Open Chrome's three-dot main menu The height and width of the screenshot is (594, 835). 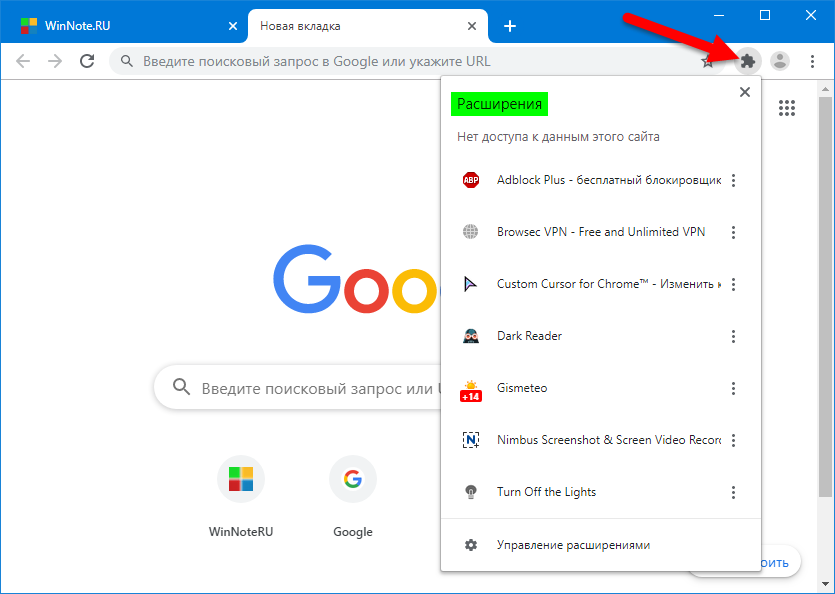[x=812, y=61]
